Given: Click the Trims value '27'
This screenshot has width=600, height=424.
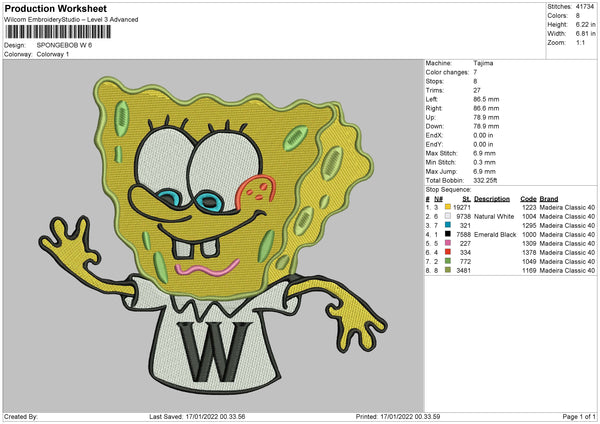Looking at the screenshot, I should tap(477, 90).
